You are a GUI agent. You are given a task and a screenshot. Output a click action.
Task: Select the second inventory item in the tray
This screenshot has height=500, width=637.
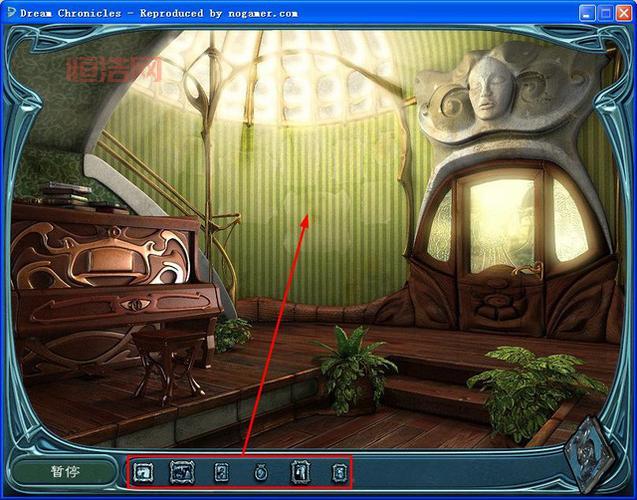pos(182,470)
